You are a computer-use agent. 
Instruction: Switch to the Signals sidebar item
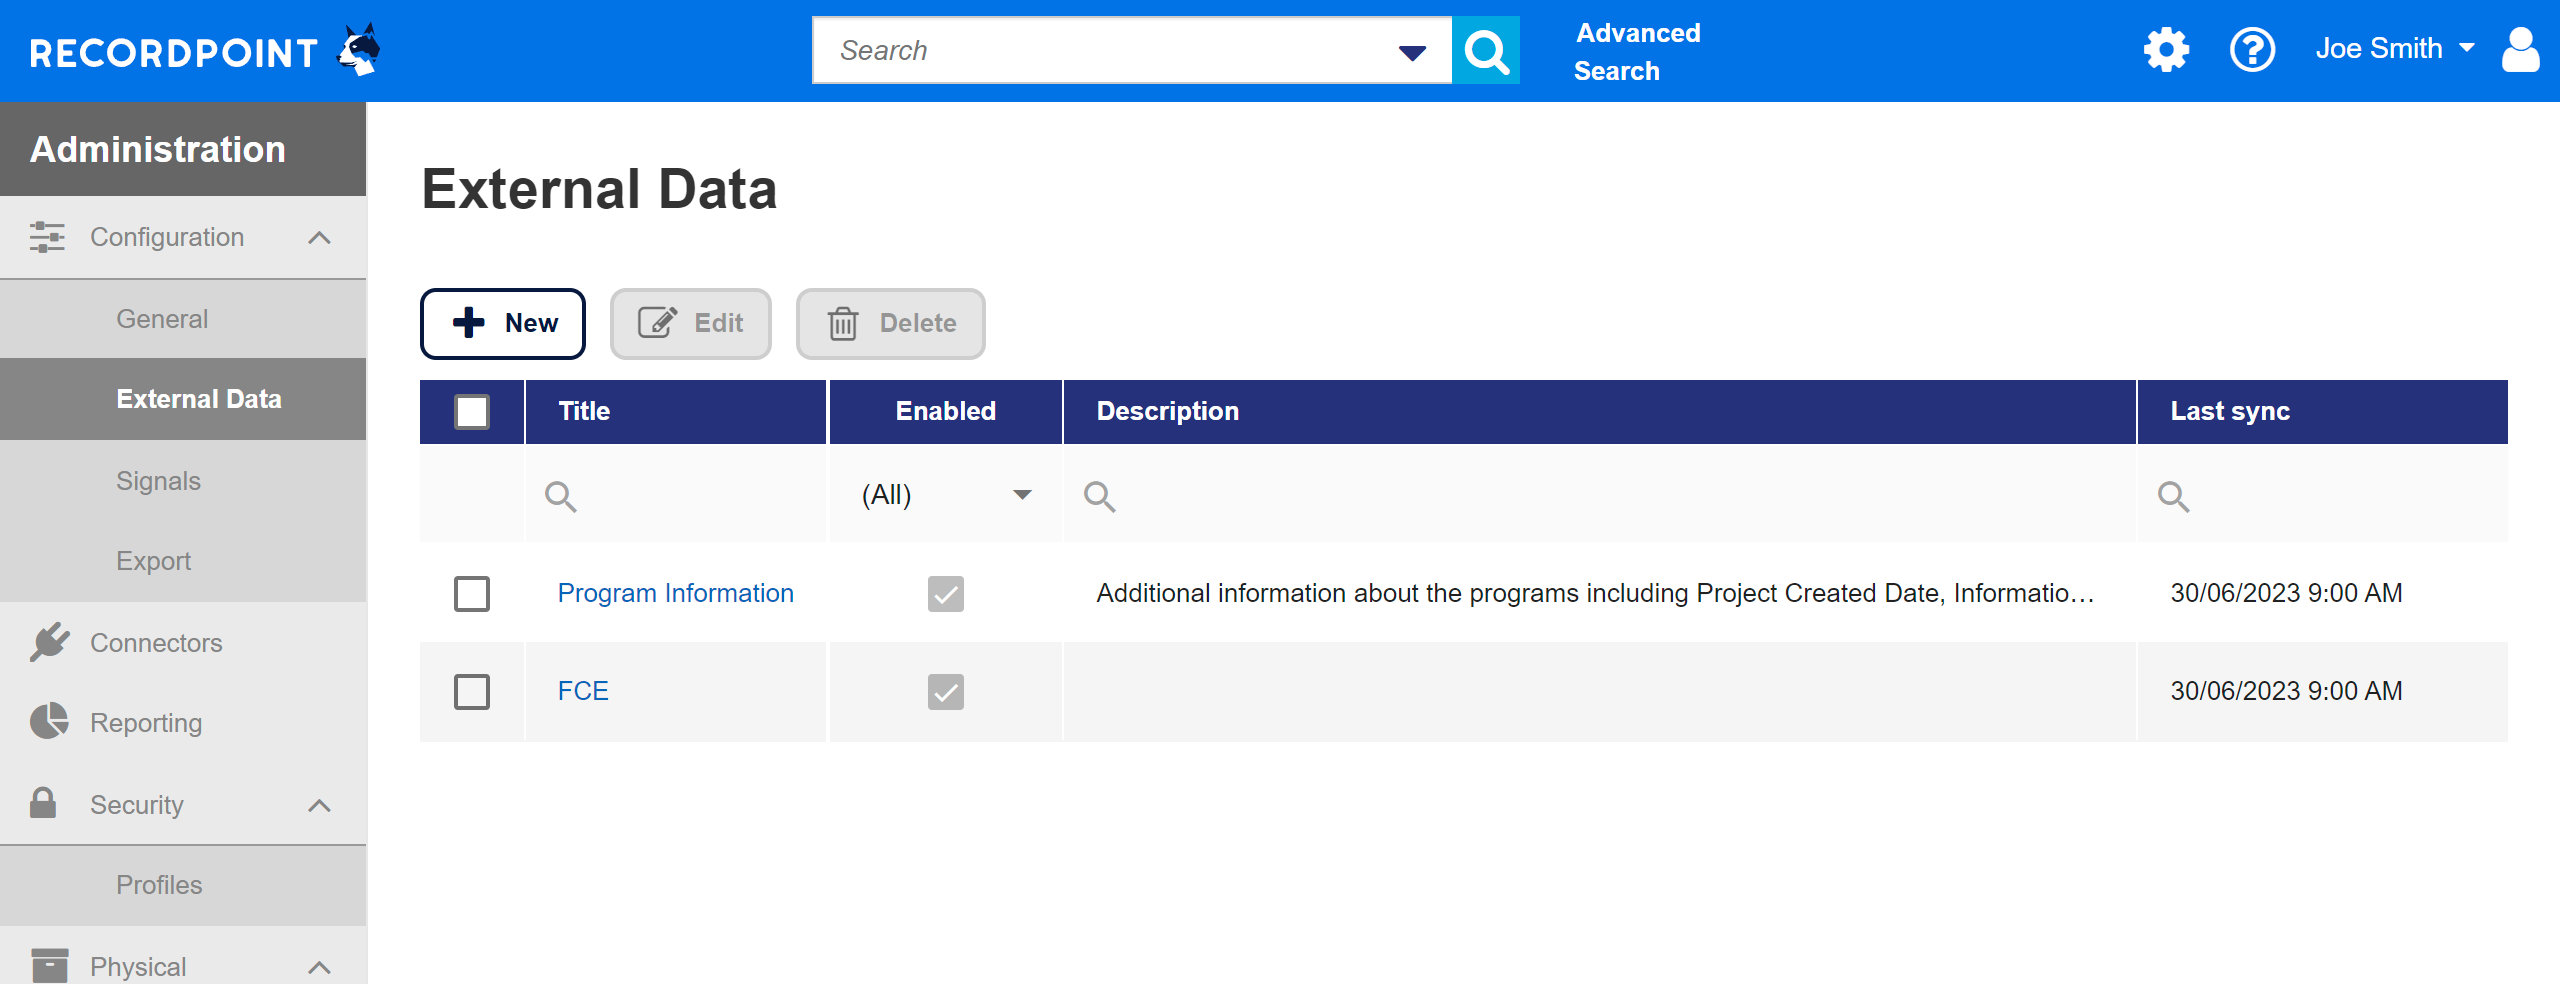(x=158, y=480)
